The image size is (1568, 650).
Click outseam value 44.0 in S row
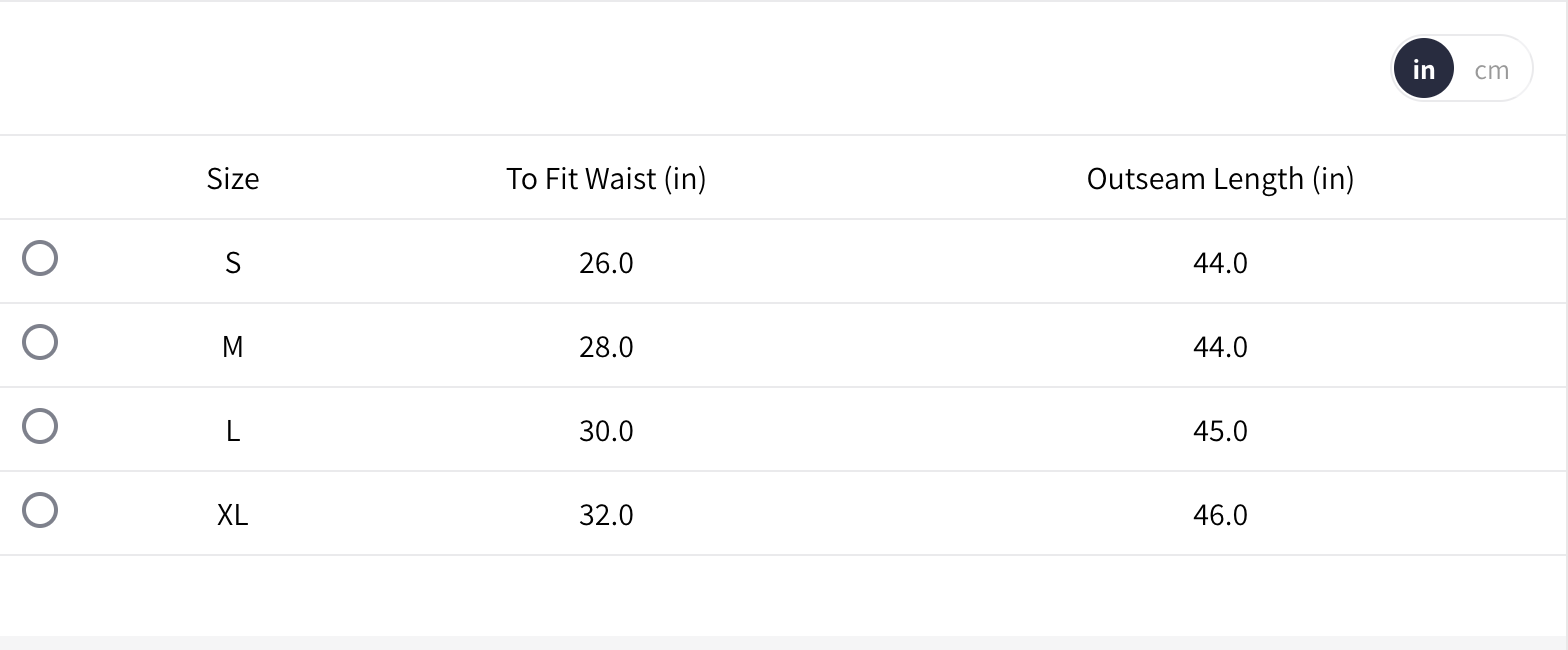[x=1220, y=263]
